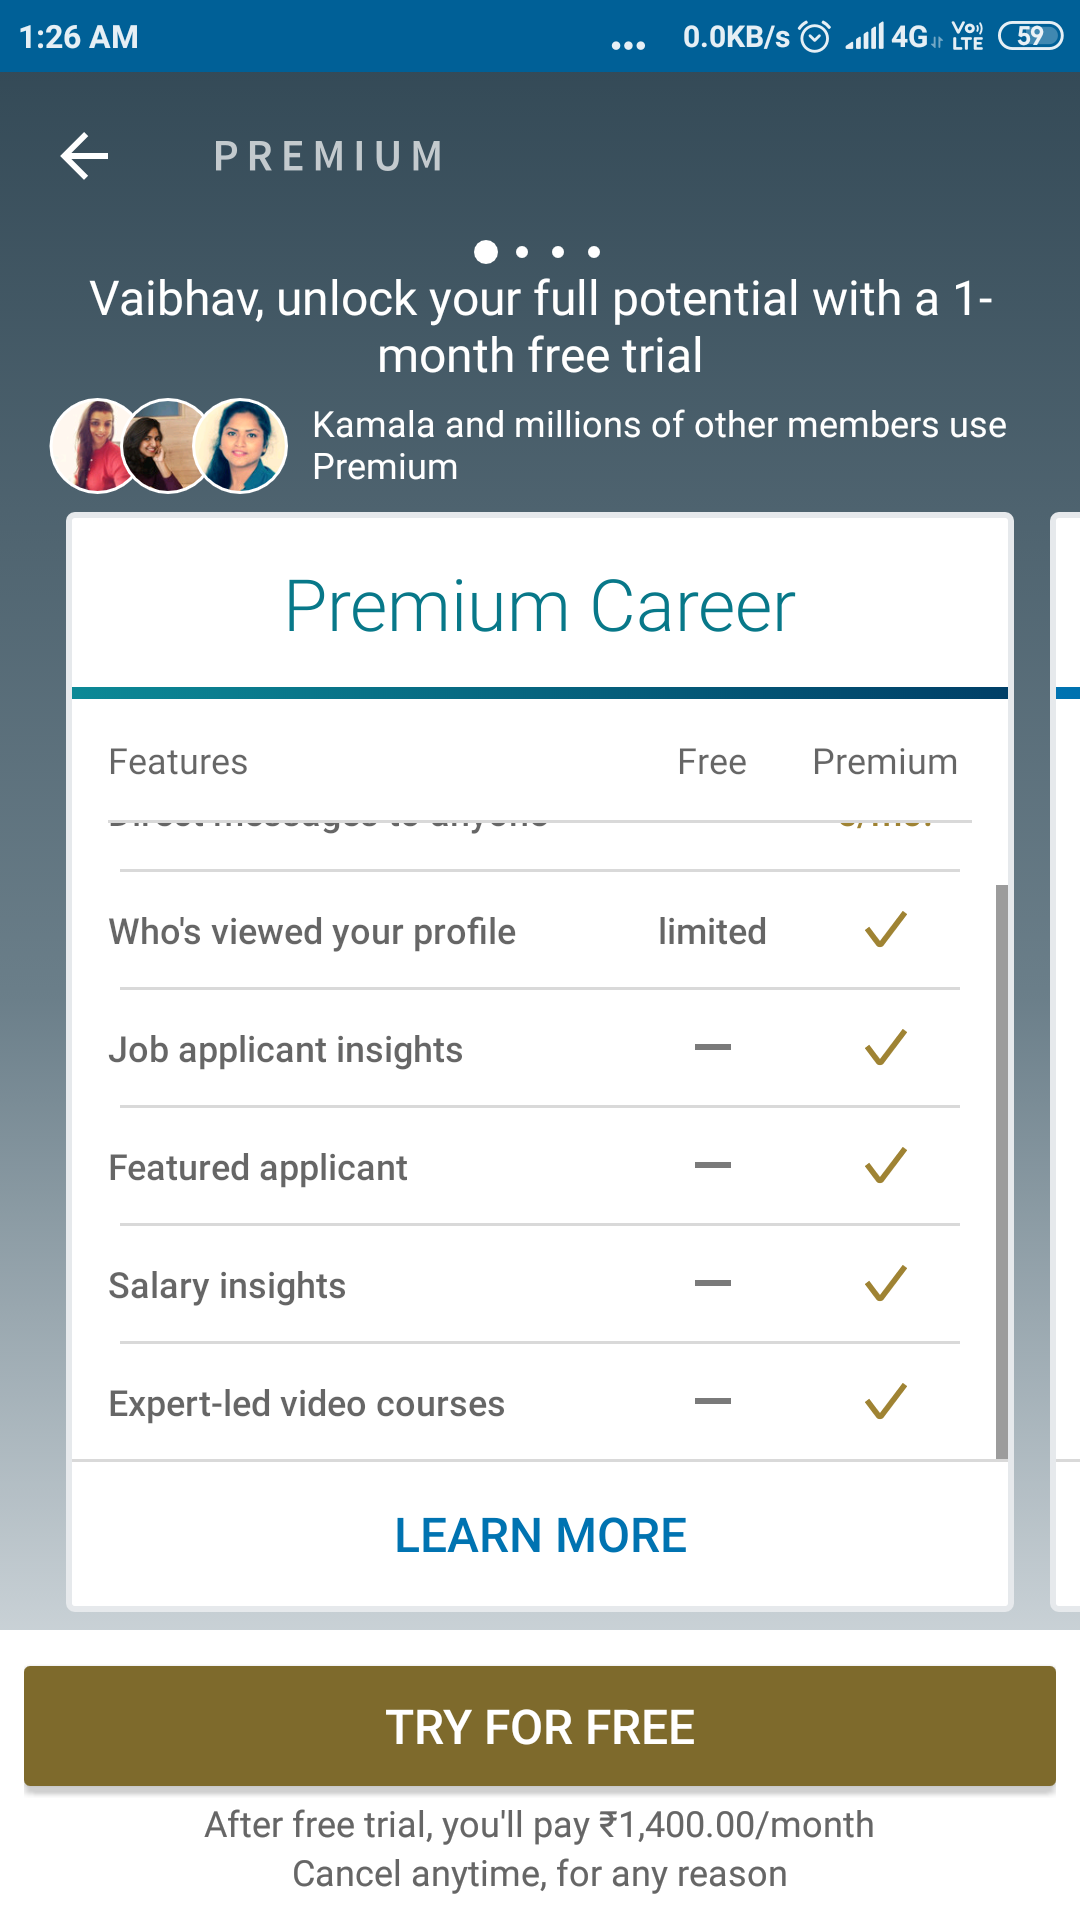Tap the rightmost member profile photo
This screenshot has width=1080, height=1920.
(x=241, y=446)
